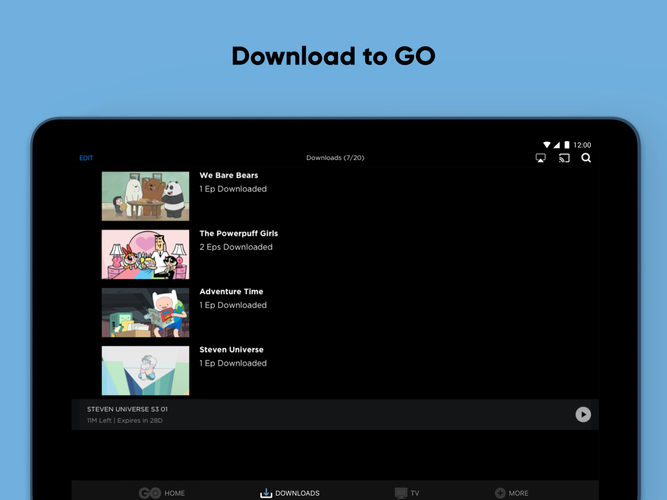Click "1 Ep Downloaded" under Steven Universe
This screenshot has height=500, width=667.
point(233,363)
